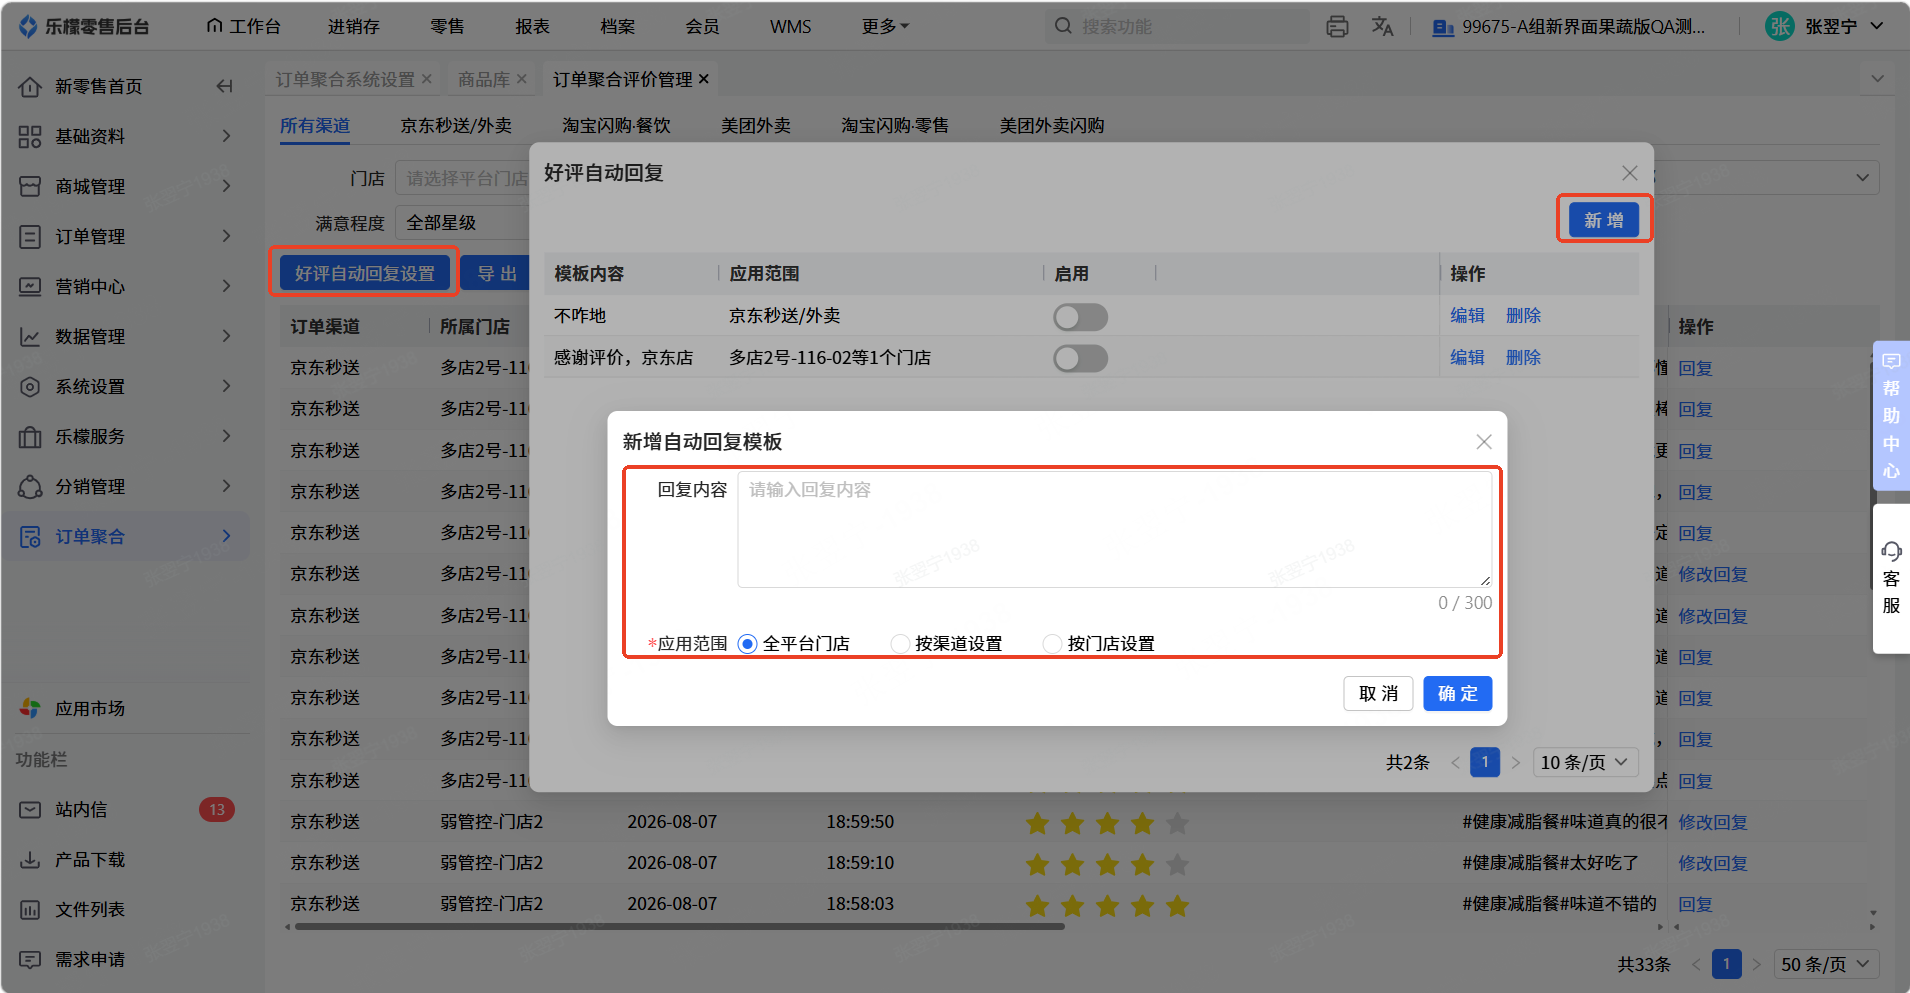The width and height of the screenshot is (1910, 993).
Task: Click the 乐檬服务 icon
Action: tap(30, 437)
